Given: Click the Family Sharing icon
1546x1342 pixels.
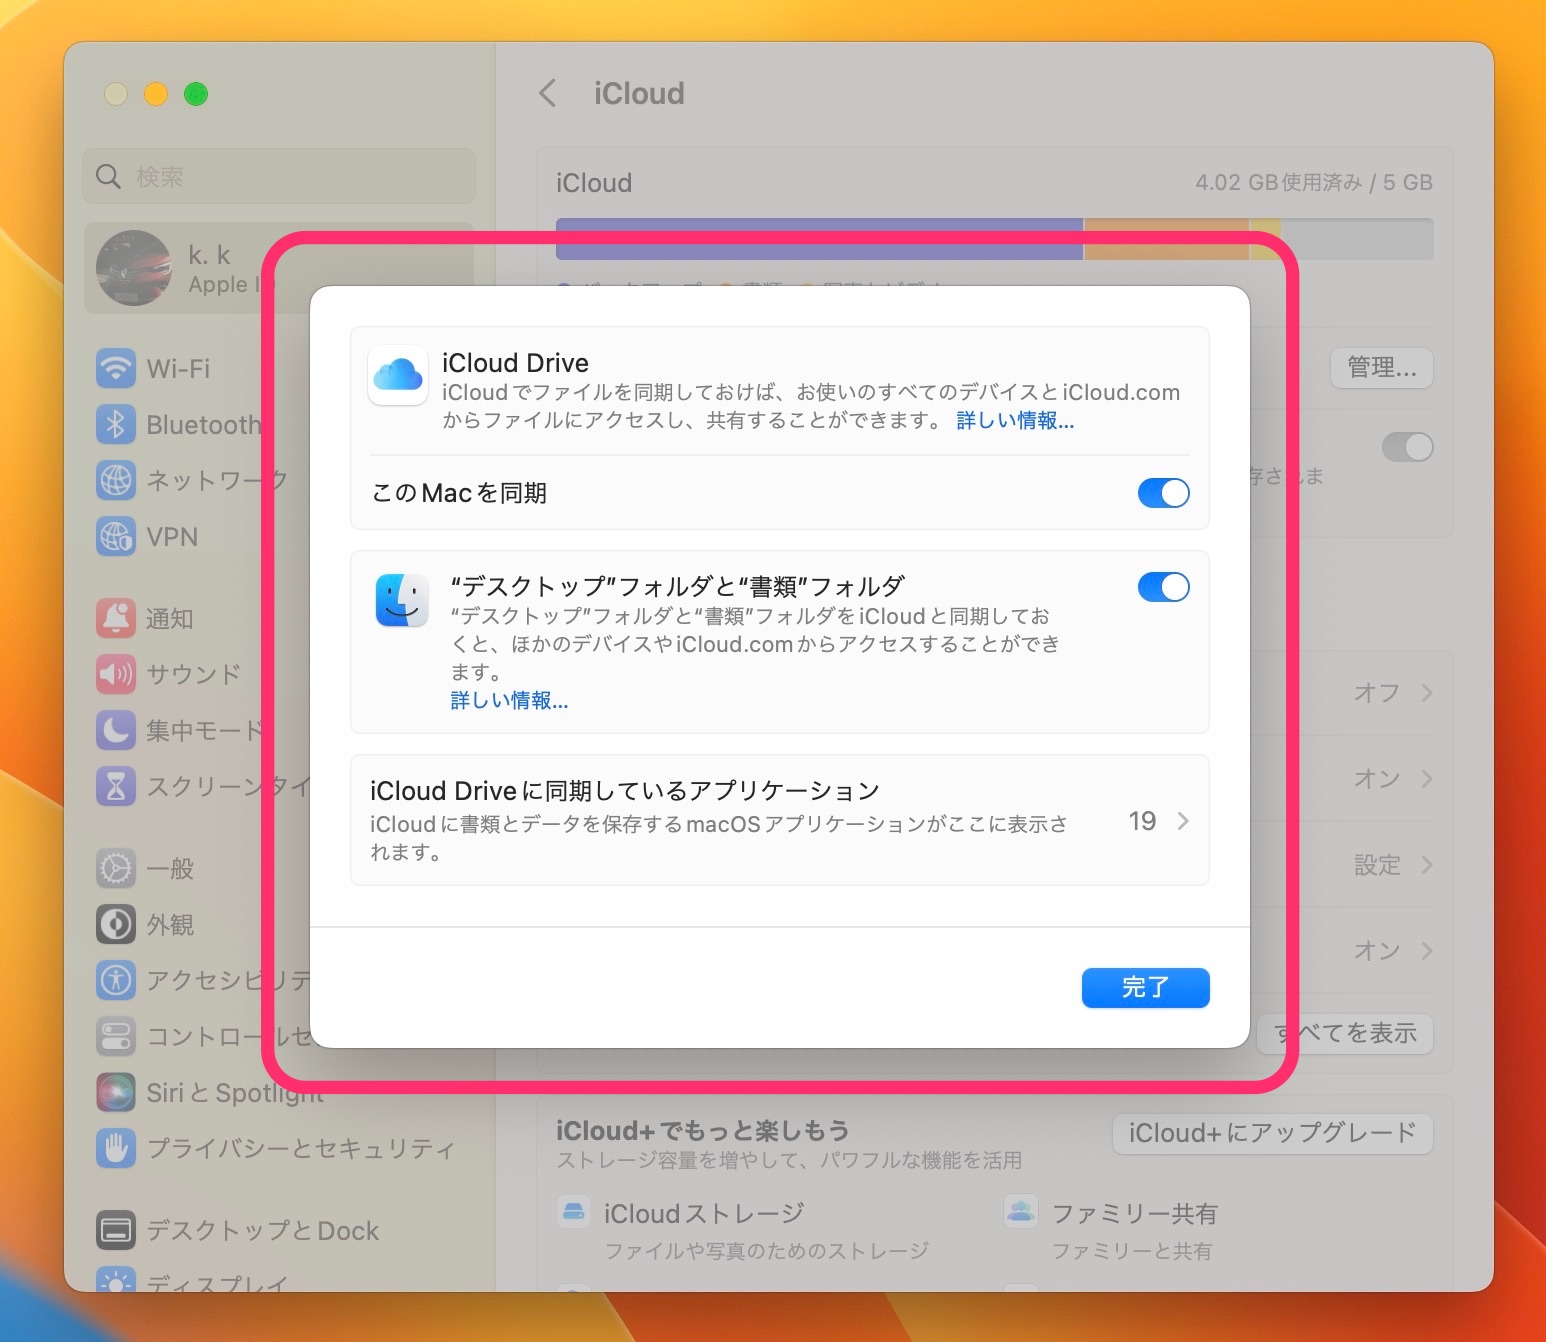Looking at the screenshot, I should click(1021, 1212).
